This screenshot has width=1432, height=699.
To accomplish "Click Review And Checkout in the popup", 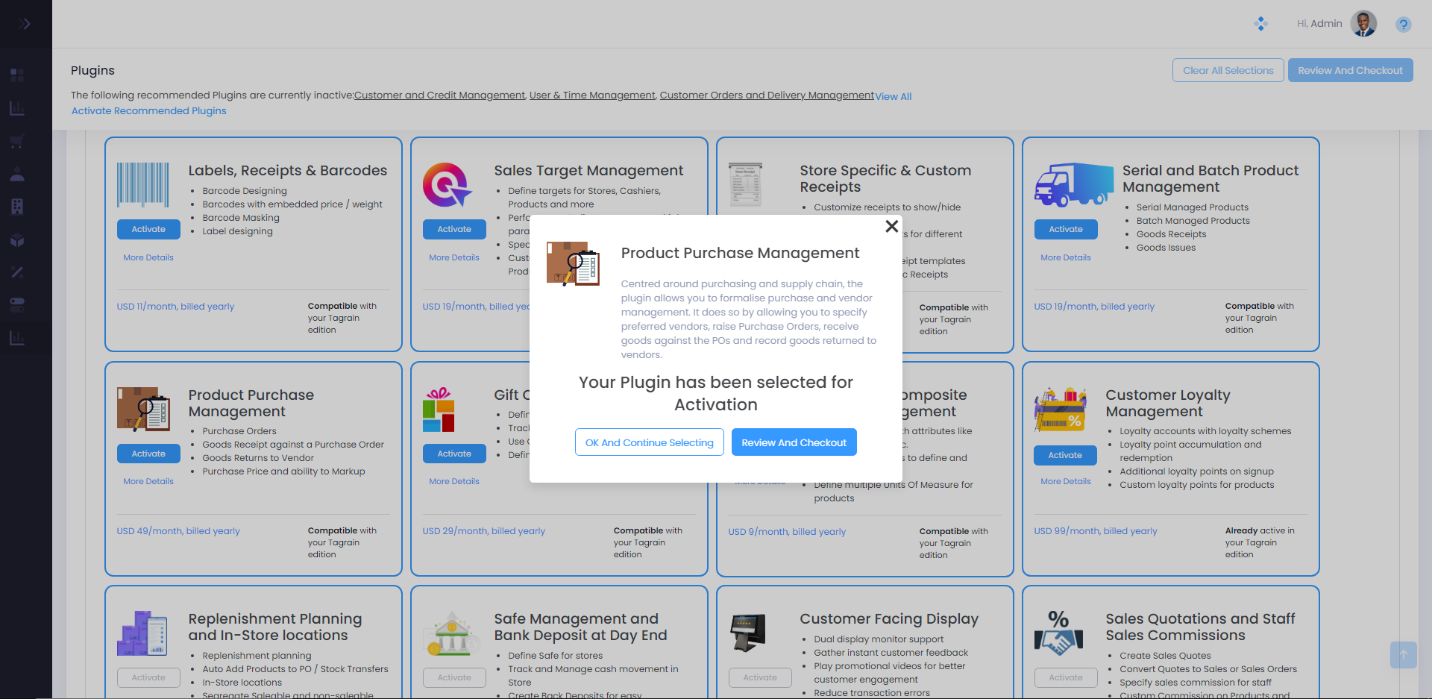I will click(x=793, y=442).
